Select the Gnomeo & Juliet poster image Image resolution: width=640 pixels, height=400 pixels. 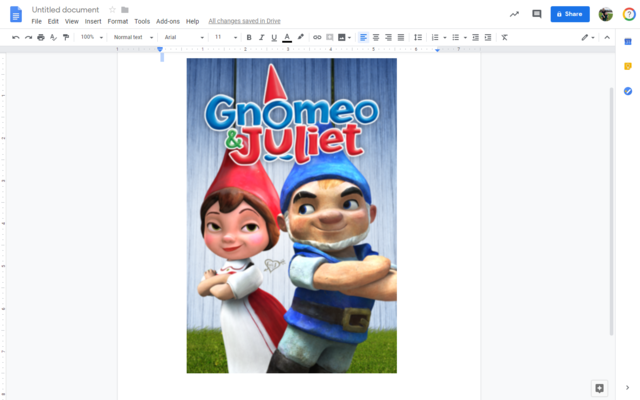[291, 216]
